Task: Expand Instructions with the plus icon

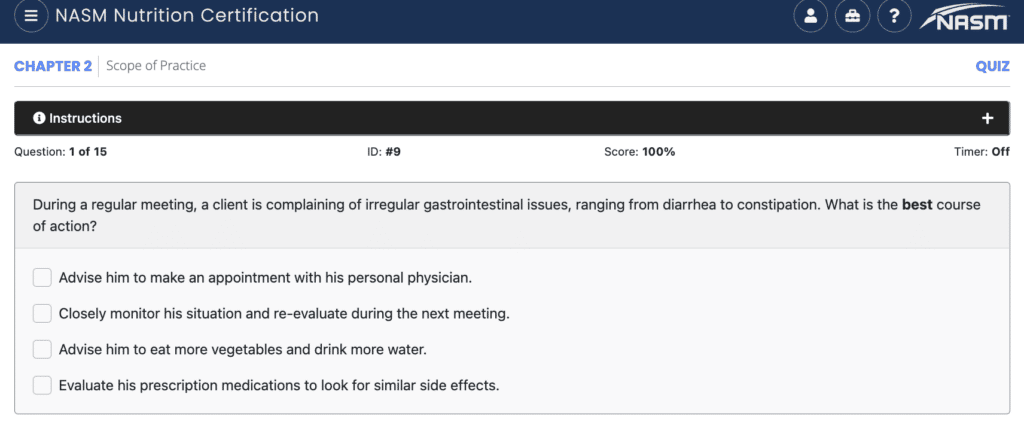Action: (x=987, y=118)
